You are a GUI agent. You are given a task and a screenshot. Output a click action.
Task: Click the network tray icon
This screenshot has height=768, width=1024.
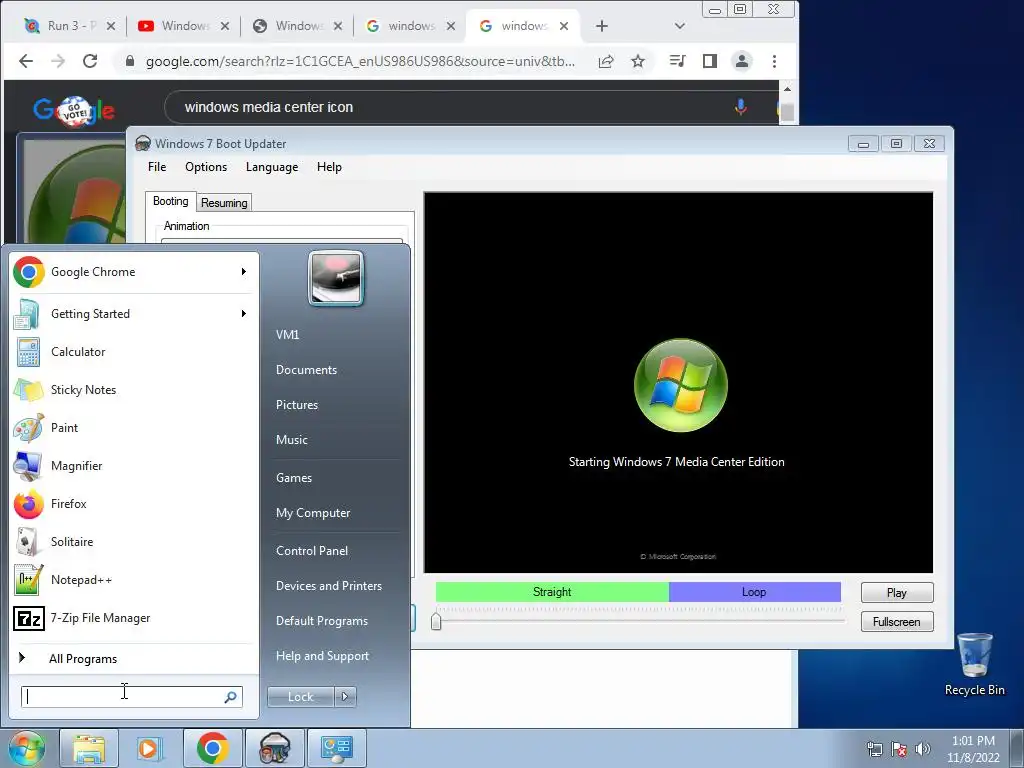point(874,749)
